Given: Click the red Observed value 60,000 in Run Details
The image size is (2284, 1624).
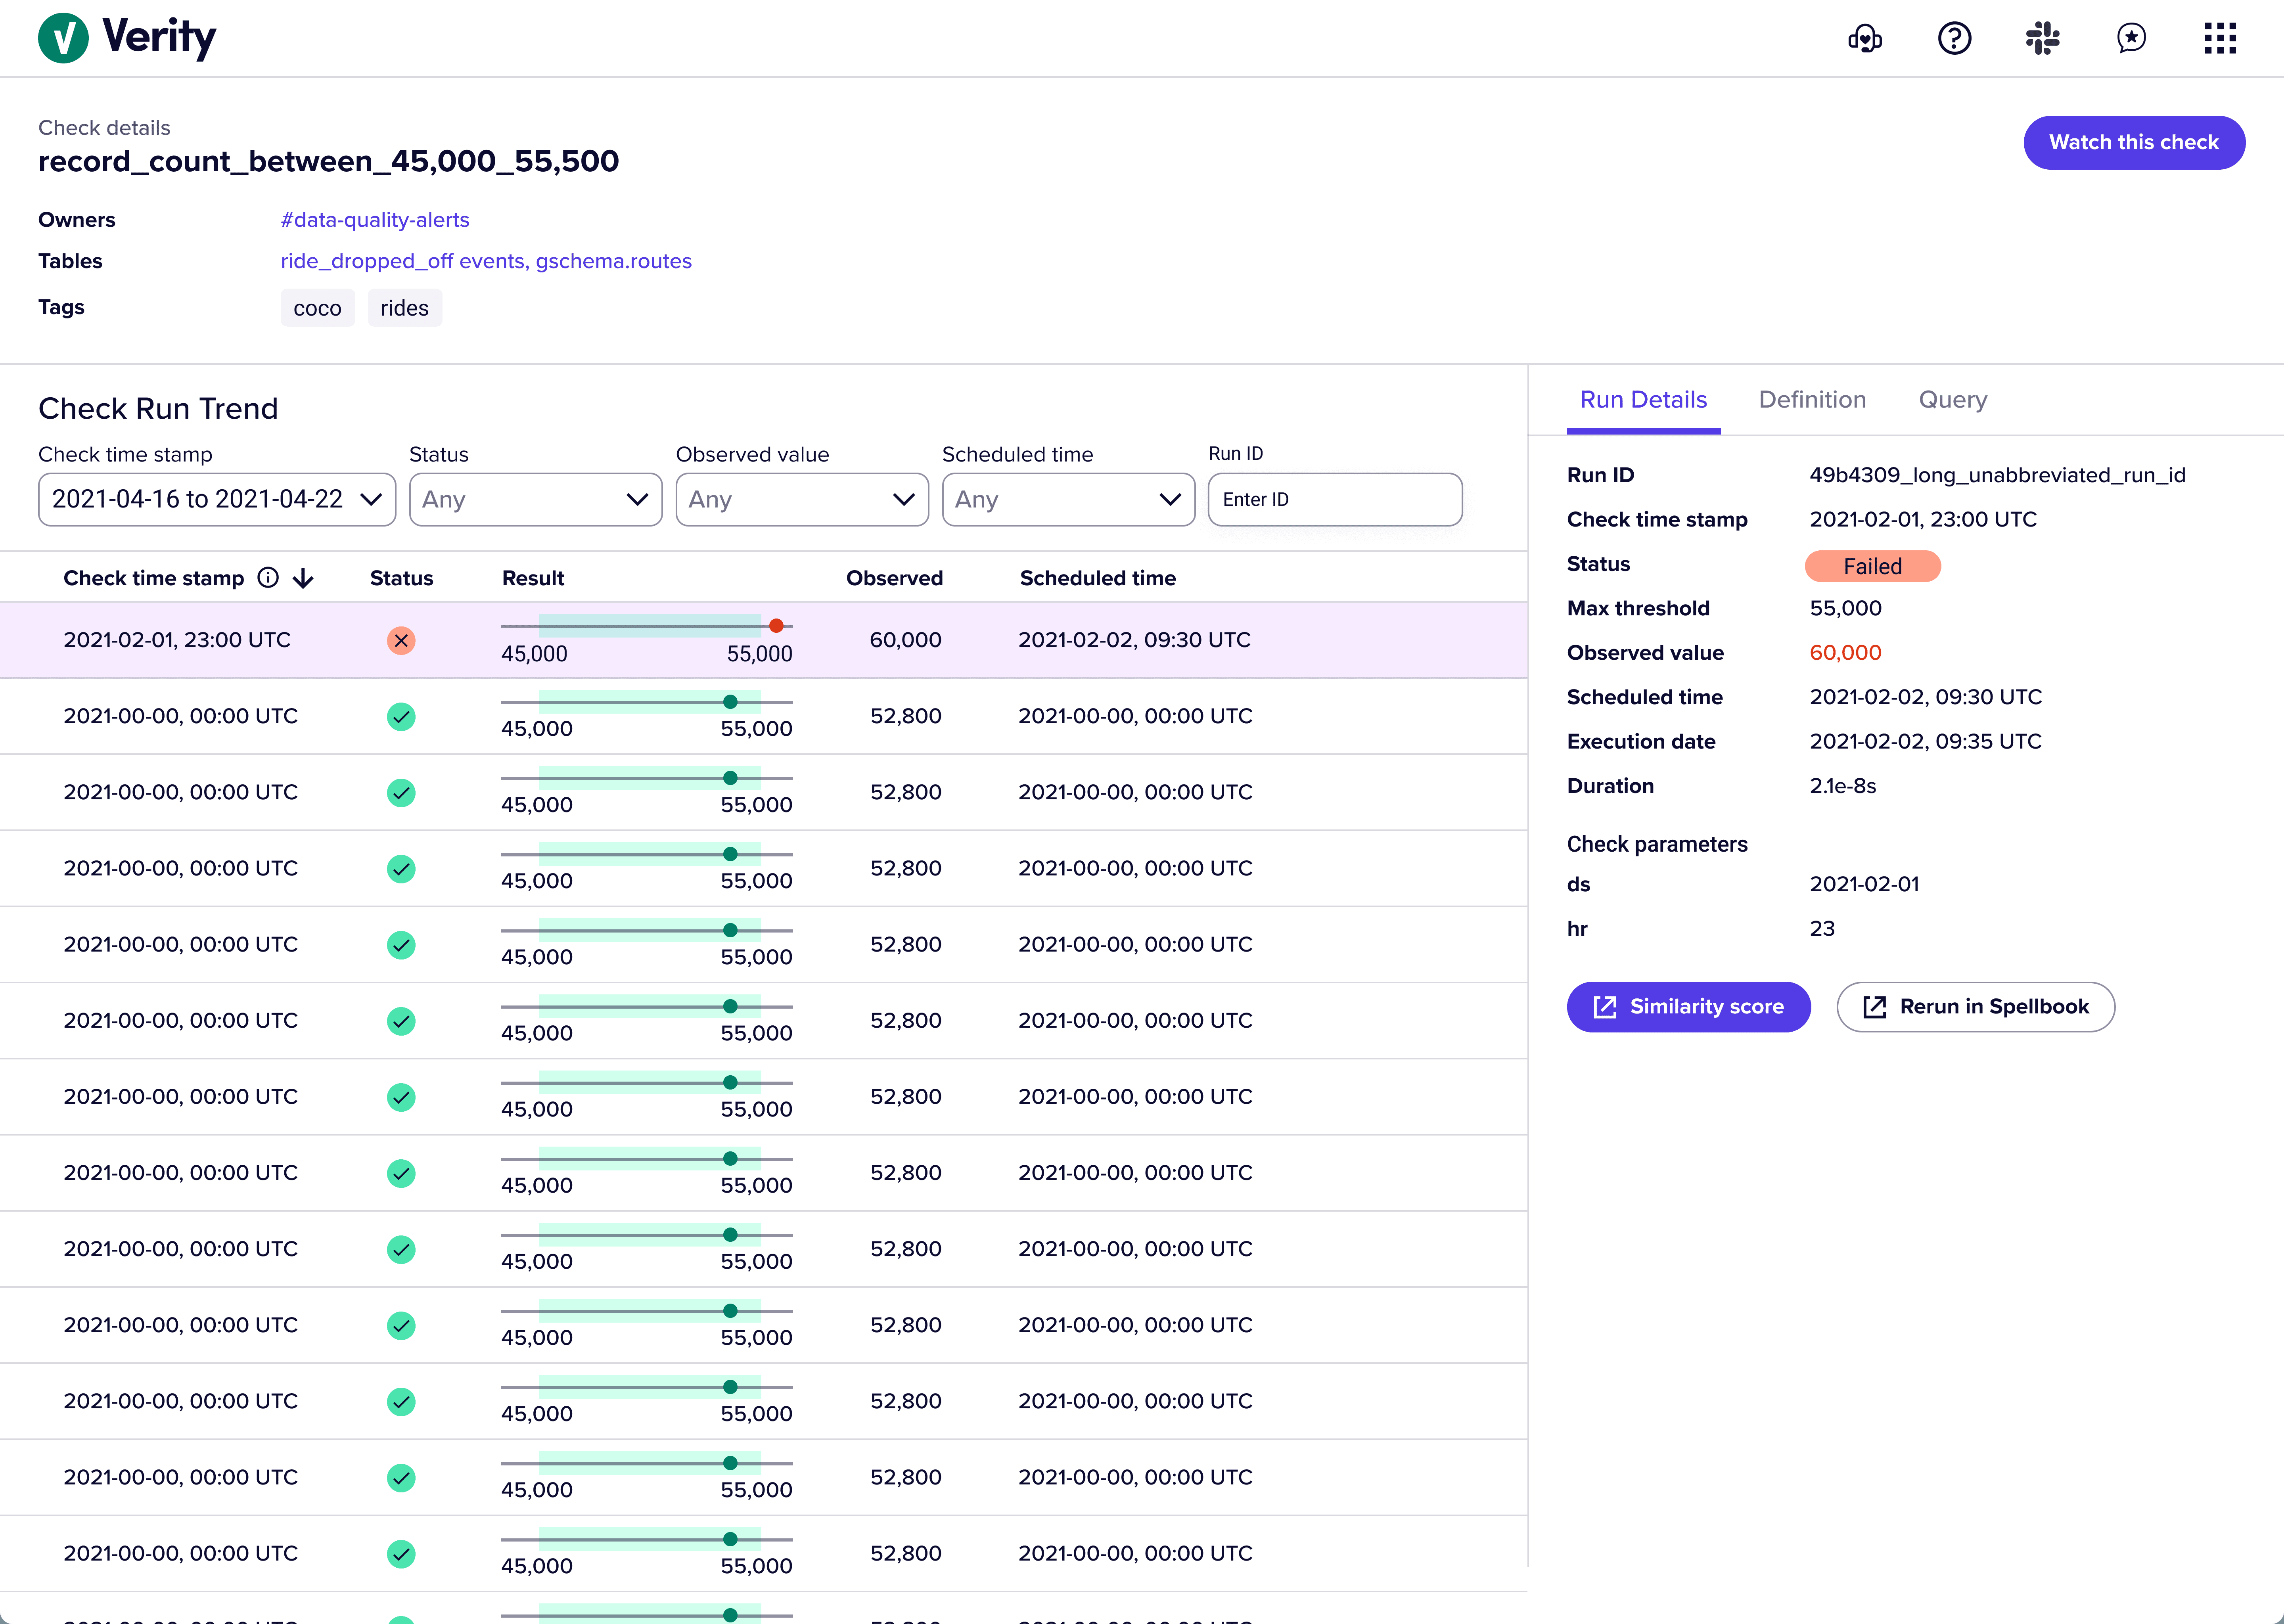Looking at the screenshot, I should 1845,653.
